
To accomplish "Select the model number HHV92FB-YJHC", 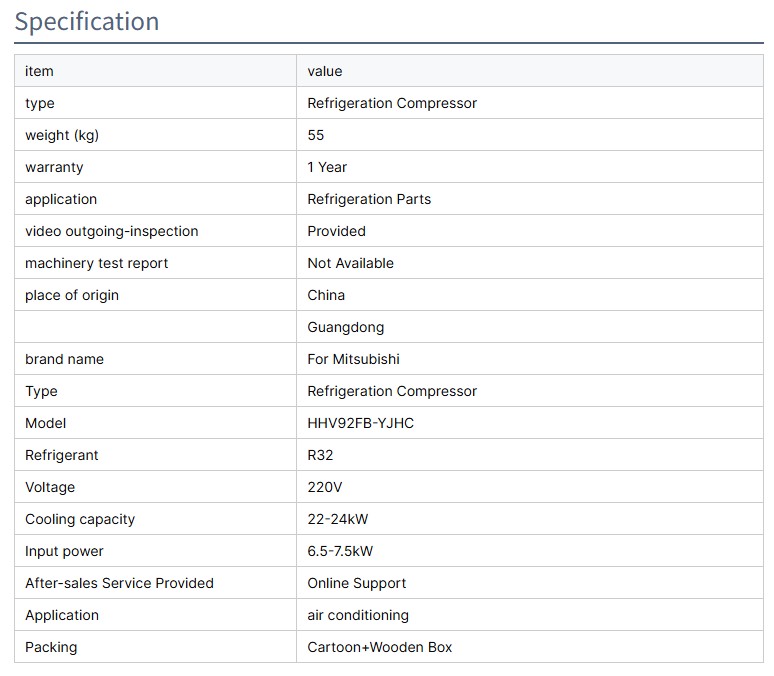I will pos(361,423).
